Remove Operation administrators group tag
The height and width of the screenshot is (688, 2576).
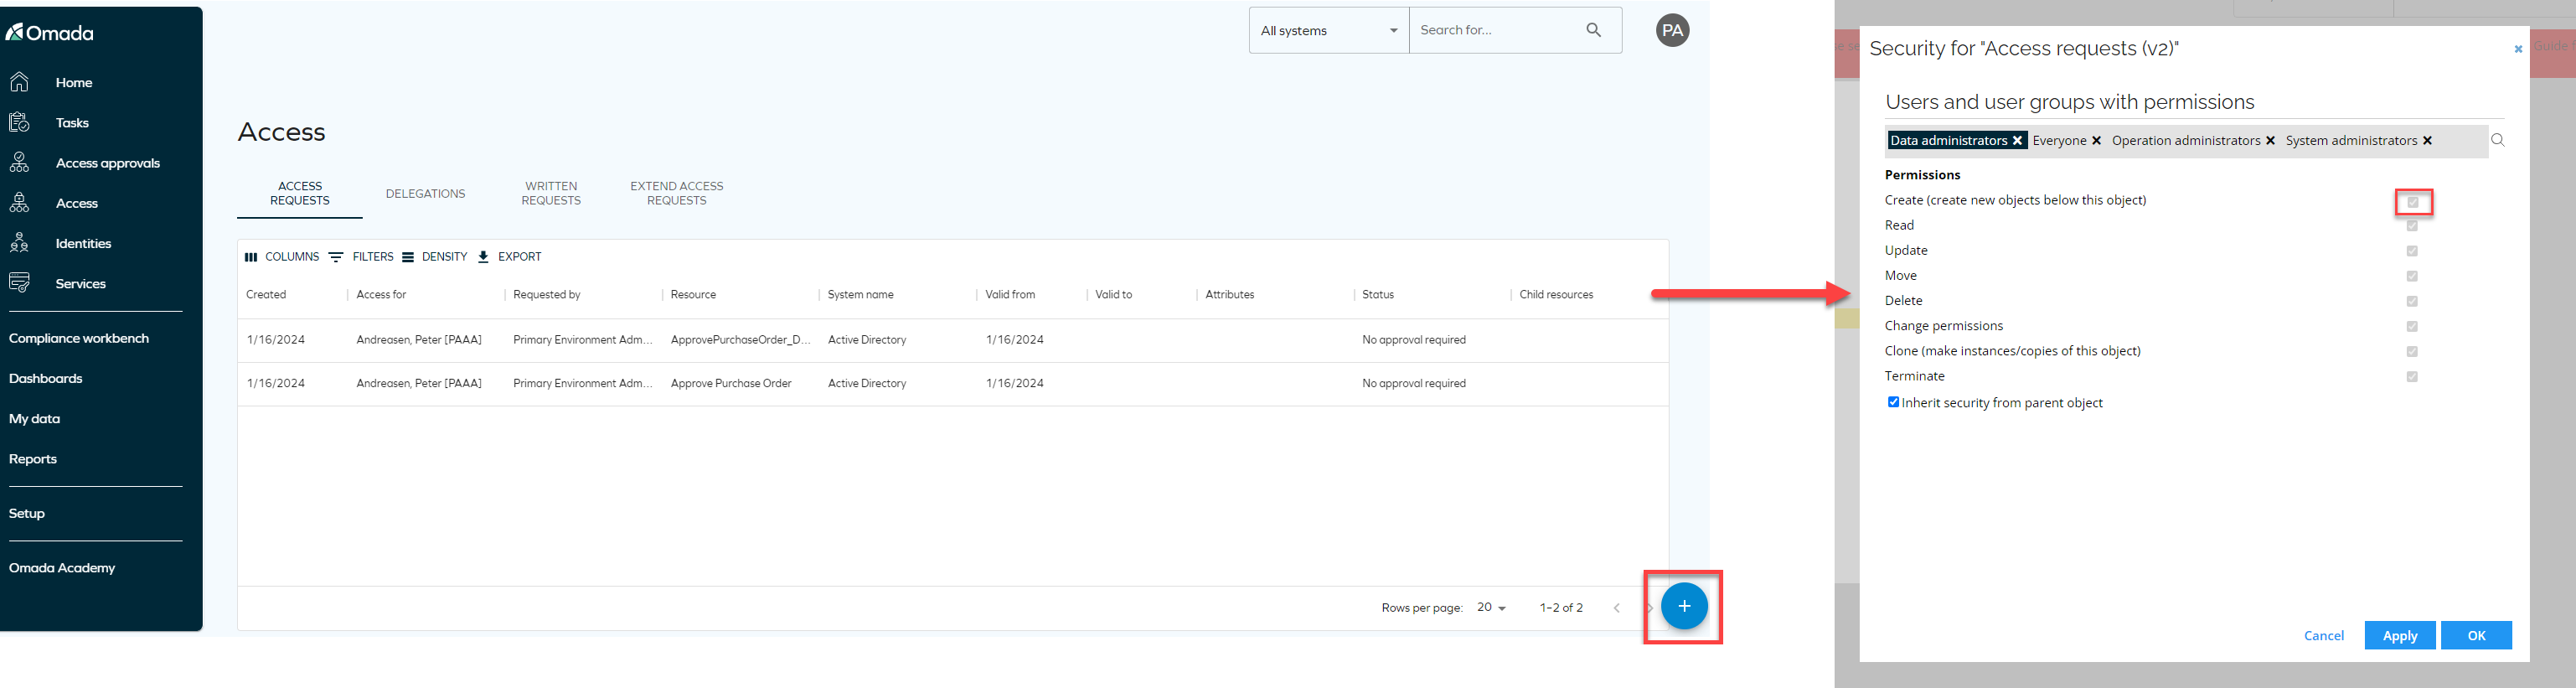click(2270, 141)
